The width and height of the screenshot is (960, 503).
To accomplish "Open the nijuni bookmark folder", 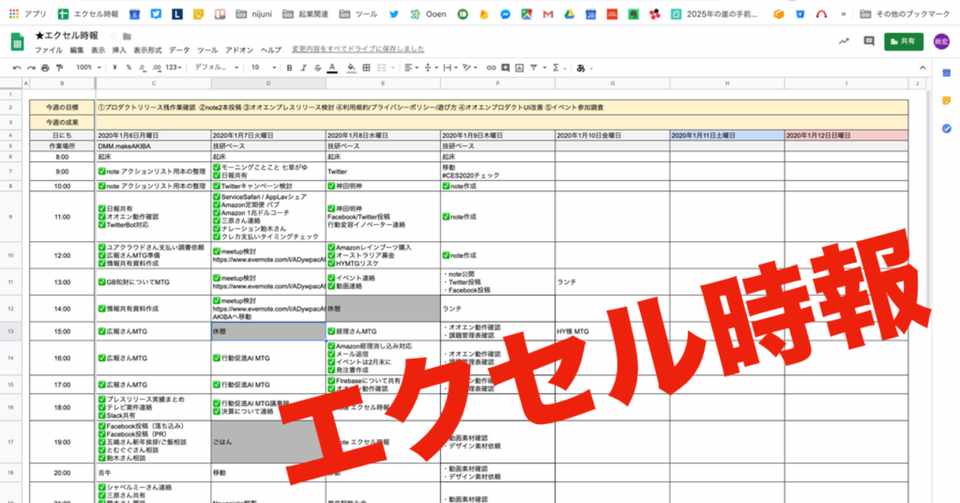I will tap(253, 13).
